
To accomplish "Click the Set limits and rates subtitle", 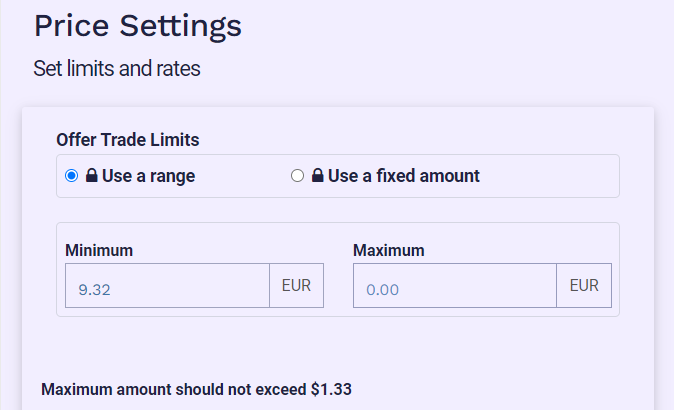I will [117, 69].
